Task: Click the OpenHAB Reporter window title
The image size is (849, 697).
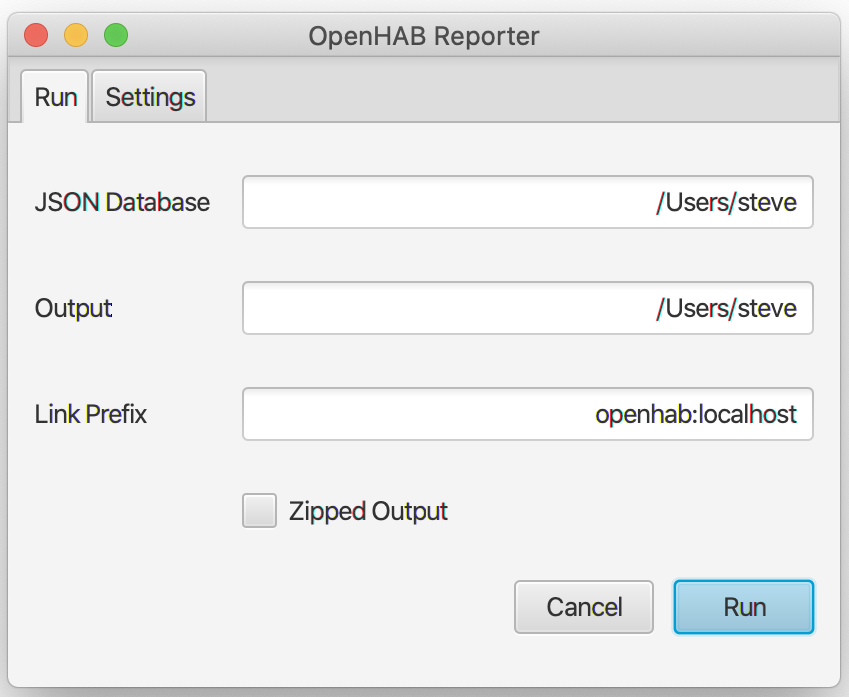Action: [x=424, y=37]
